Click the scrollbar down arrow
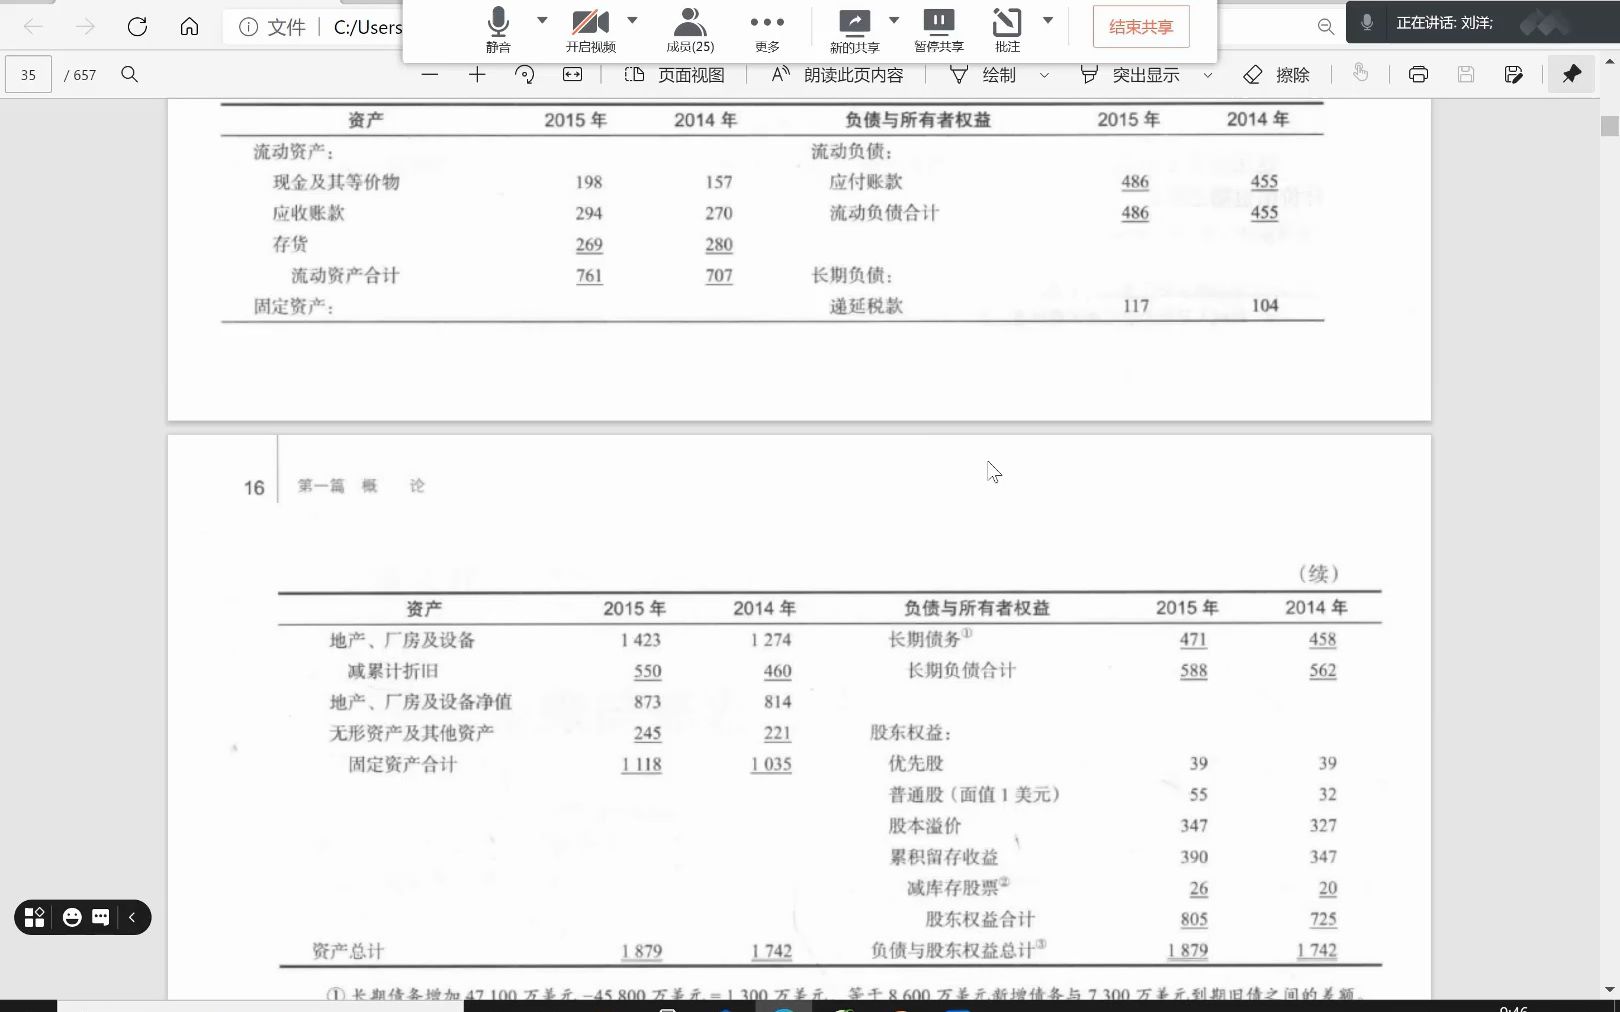Viewport: 1620px width, 1012px height. click(1609, 989)
